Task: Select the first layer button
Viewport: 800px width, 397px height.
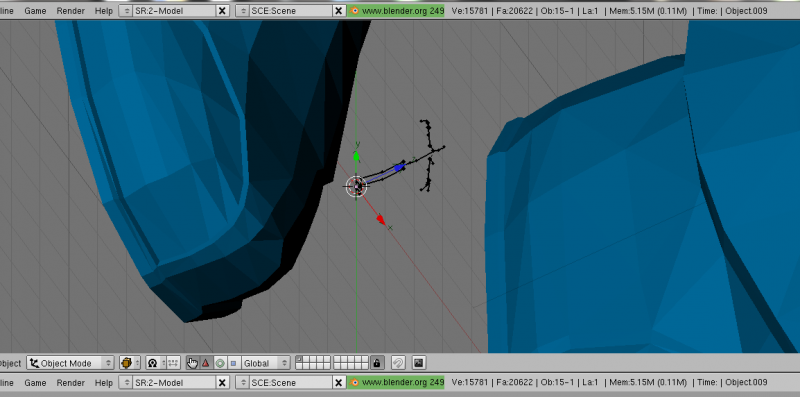Action: [299, 360]
